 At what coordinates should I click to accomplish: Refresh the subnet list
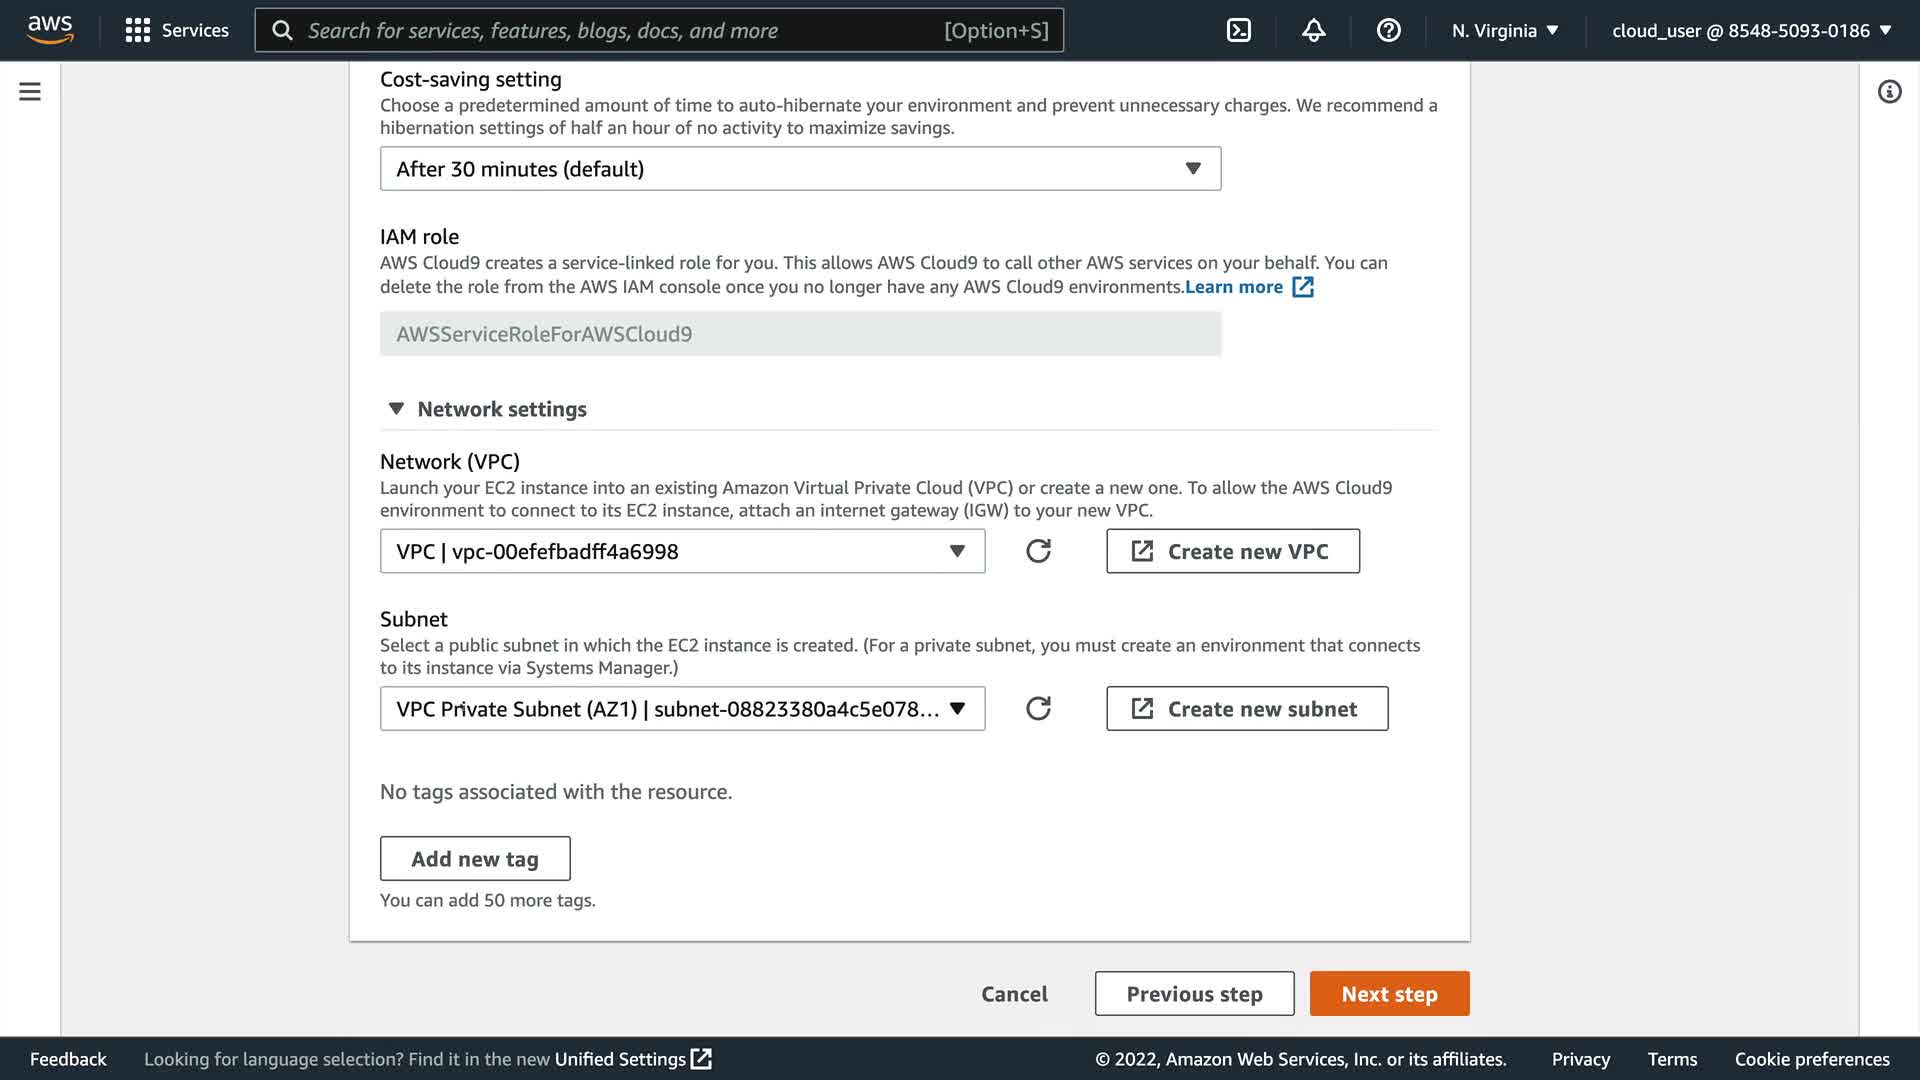[x=1038, y=709]
